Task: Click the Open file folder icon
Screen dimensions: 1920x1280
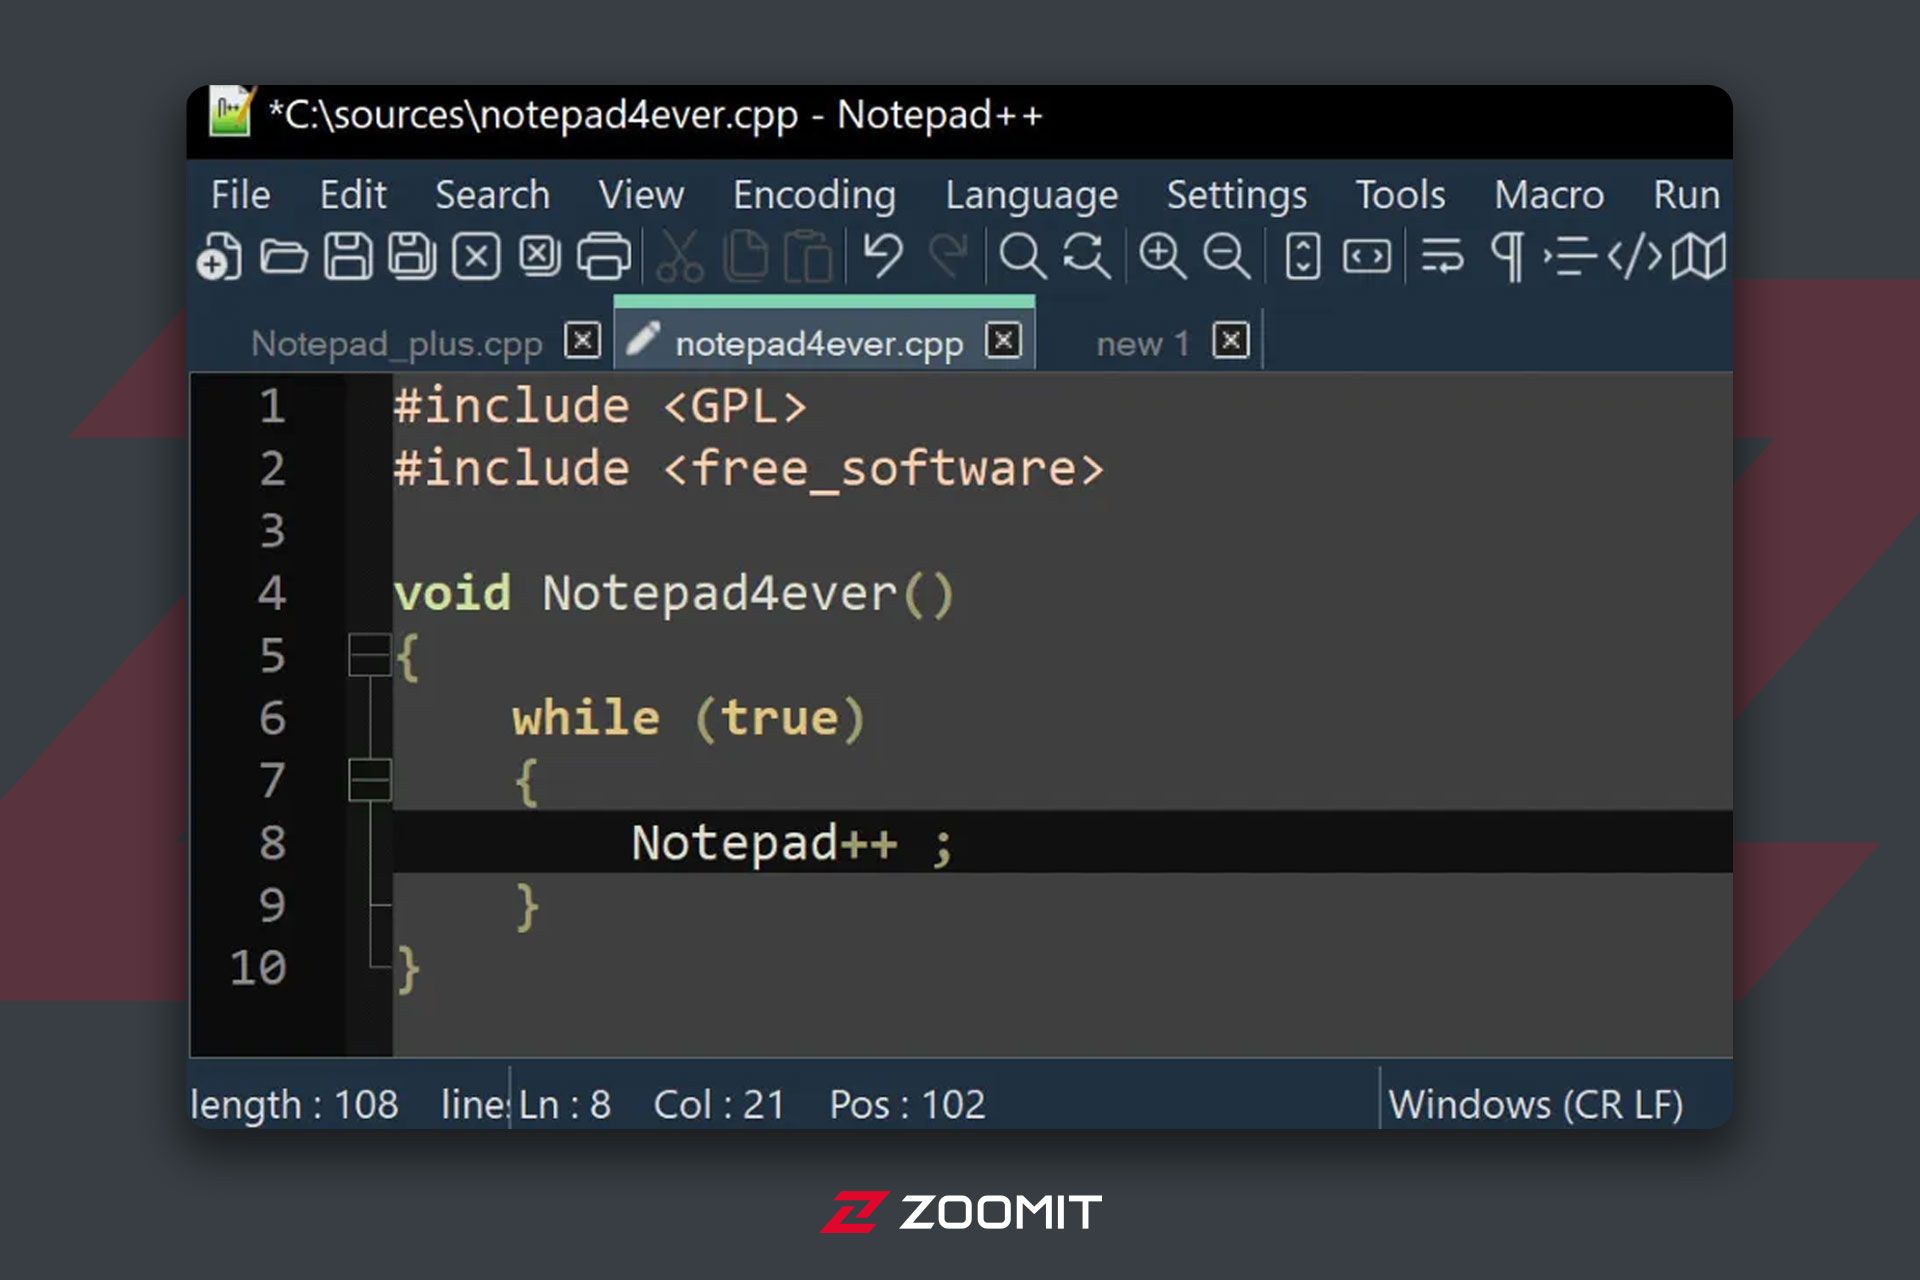Action: [283, 256]
